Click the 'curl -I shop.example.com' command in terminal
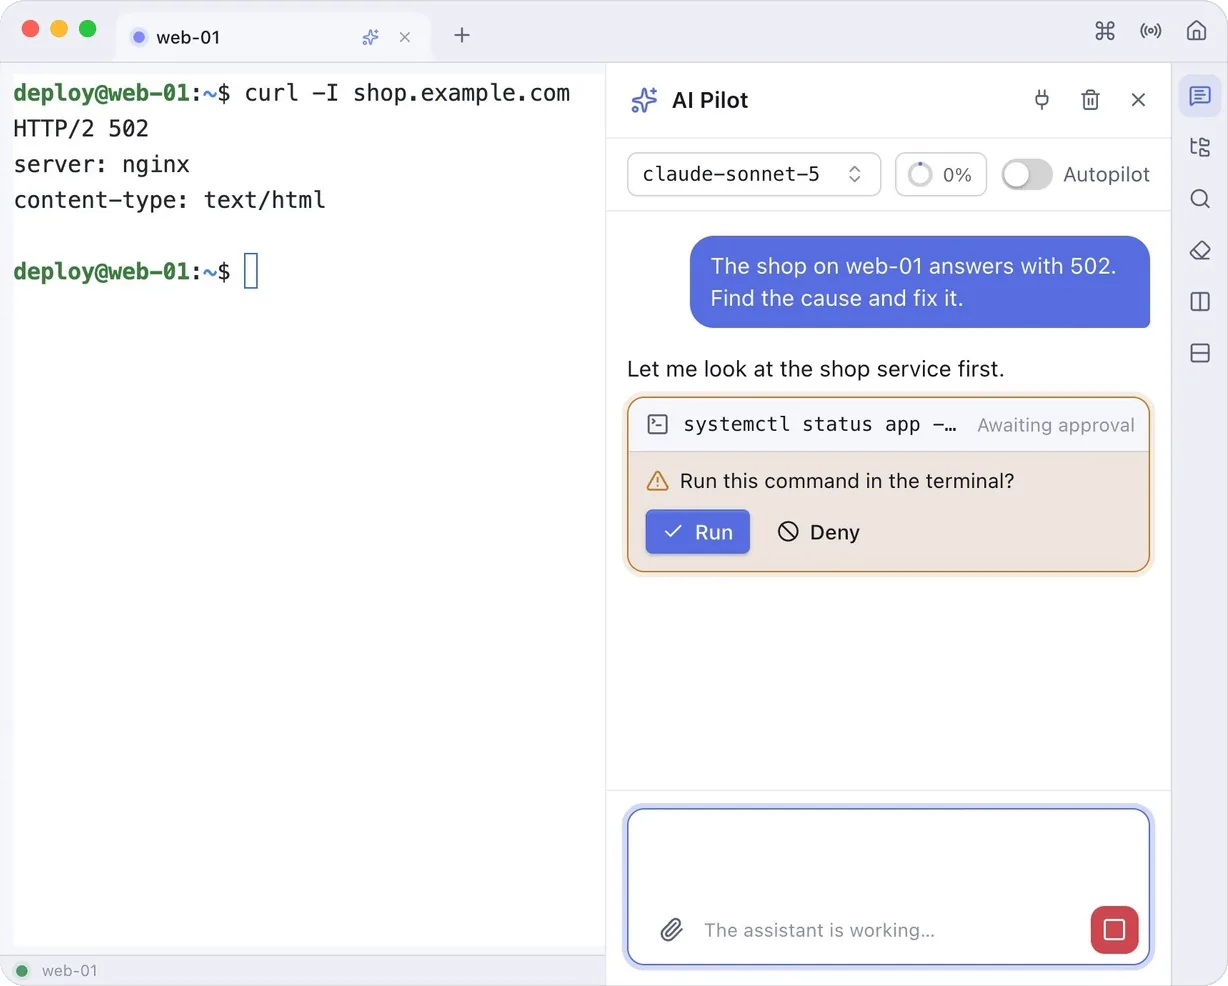This screenshot has height=986, width=1228. click(407, 93)
